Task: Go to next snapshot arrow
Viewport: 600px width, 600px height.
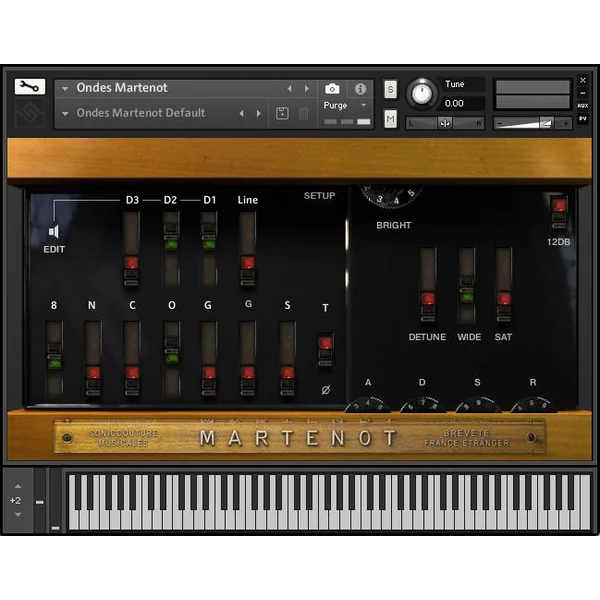Action: 259,114
